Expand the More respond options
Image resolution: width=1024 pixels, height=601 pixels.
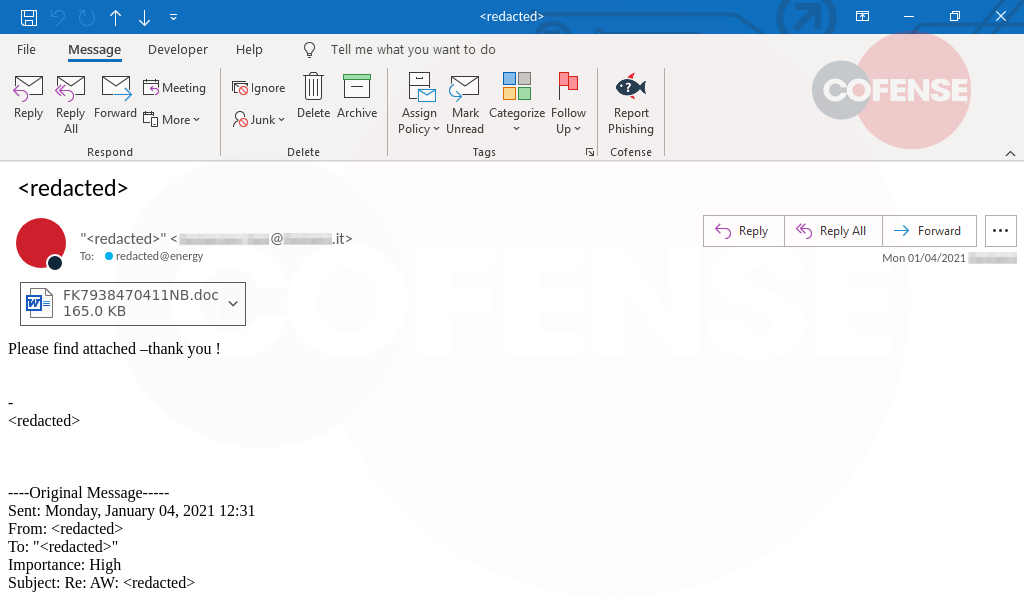(171, 120)
